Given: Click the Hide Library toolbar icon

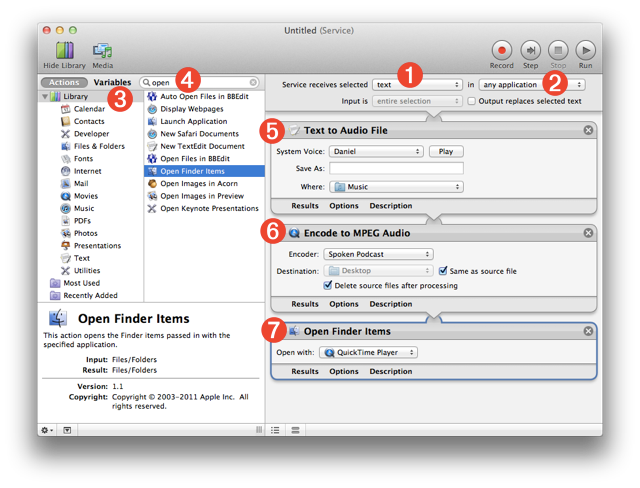Looking at the screenshot, I should (64, 51).
